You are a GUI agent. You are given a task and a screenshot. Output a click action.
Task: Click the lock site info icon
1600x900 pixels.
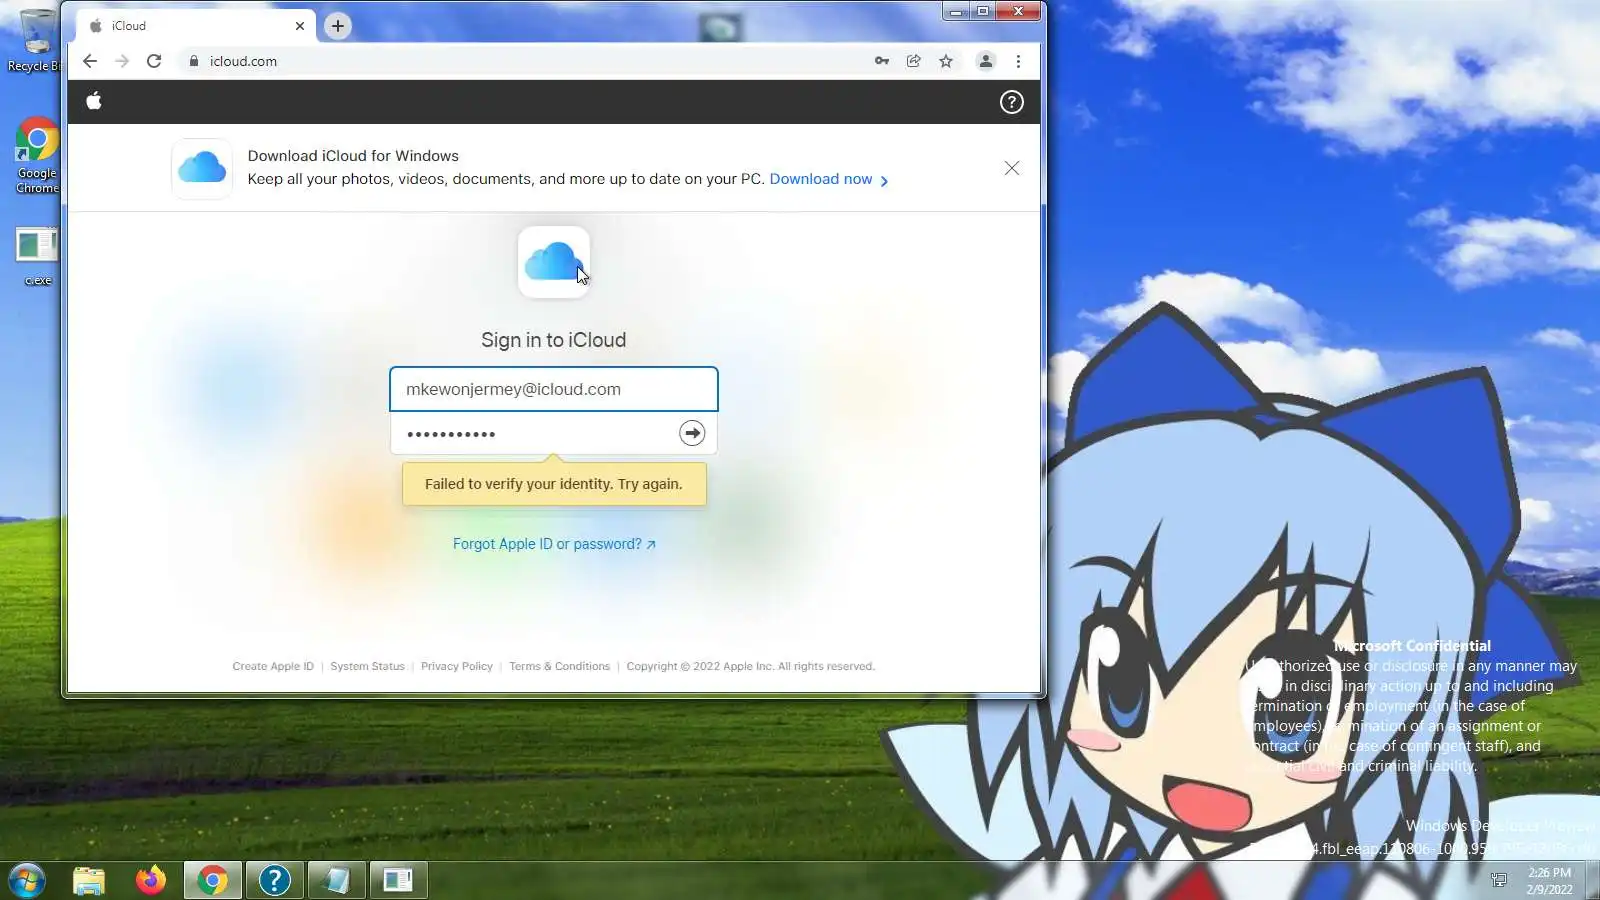(194, 61)
